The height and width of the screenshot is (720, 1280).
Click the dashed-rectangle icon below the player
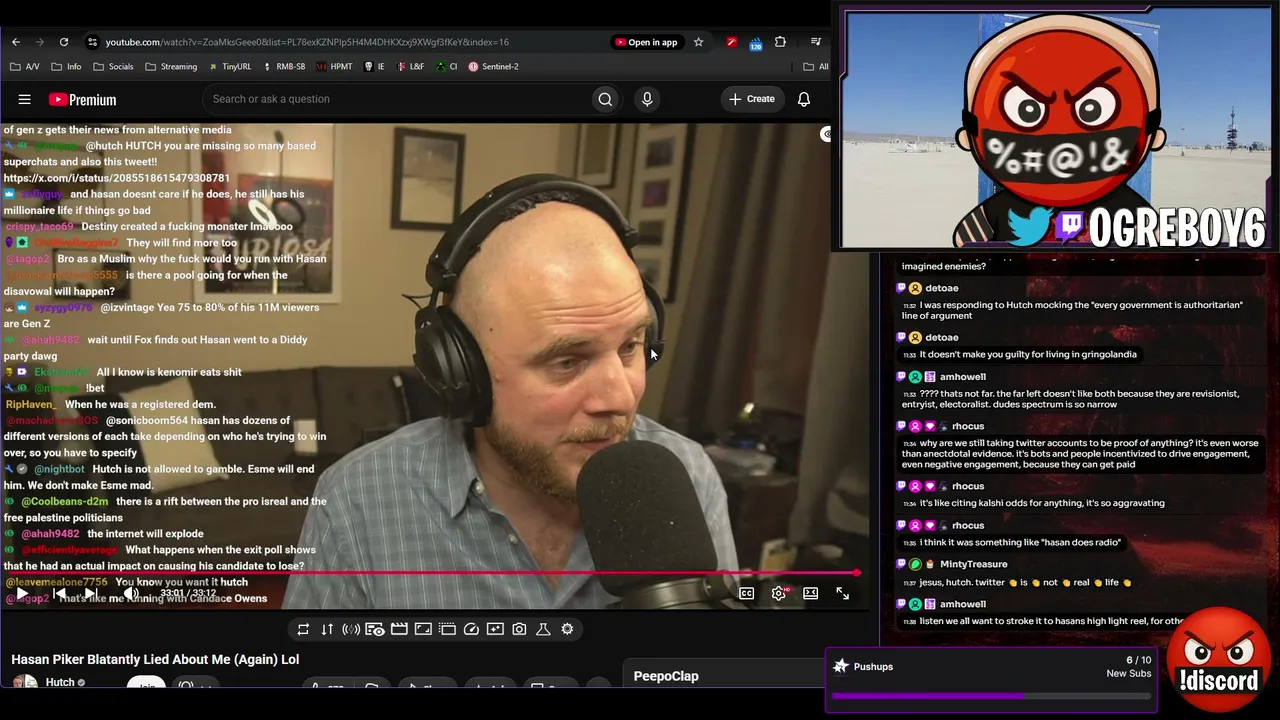tap(447, 629)
